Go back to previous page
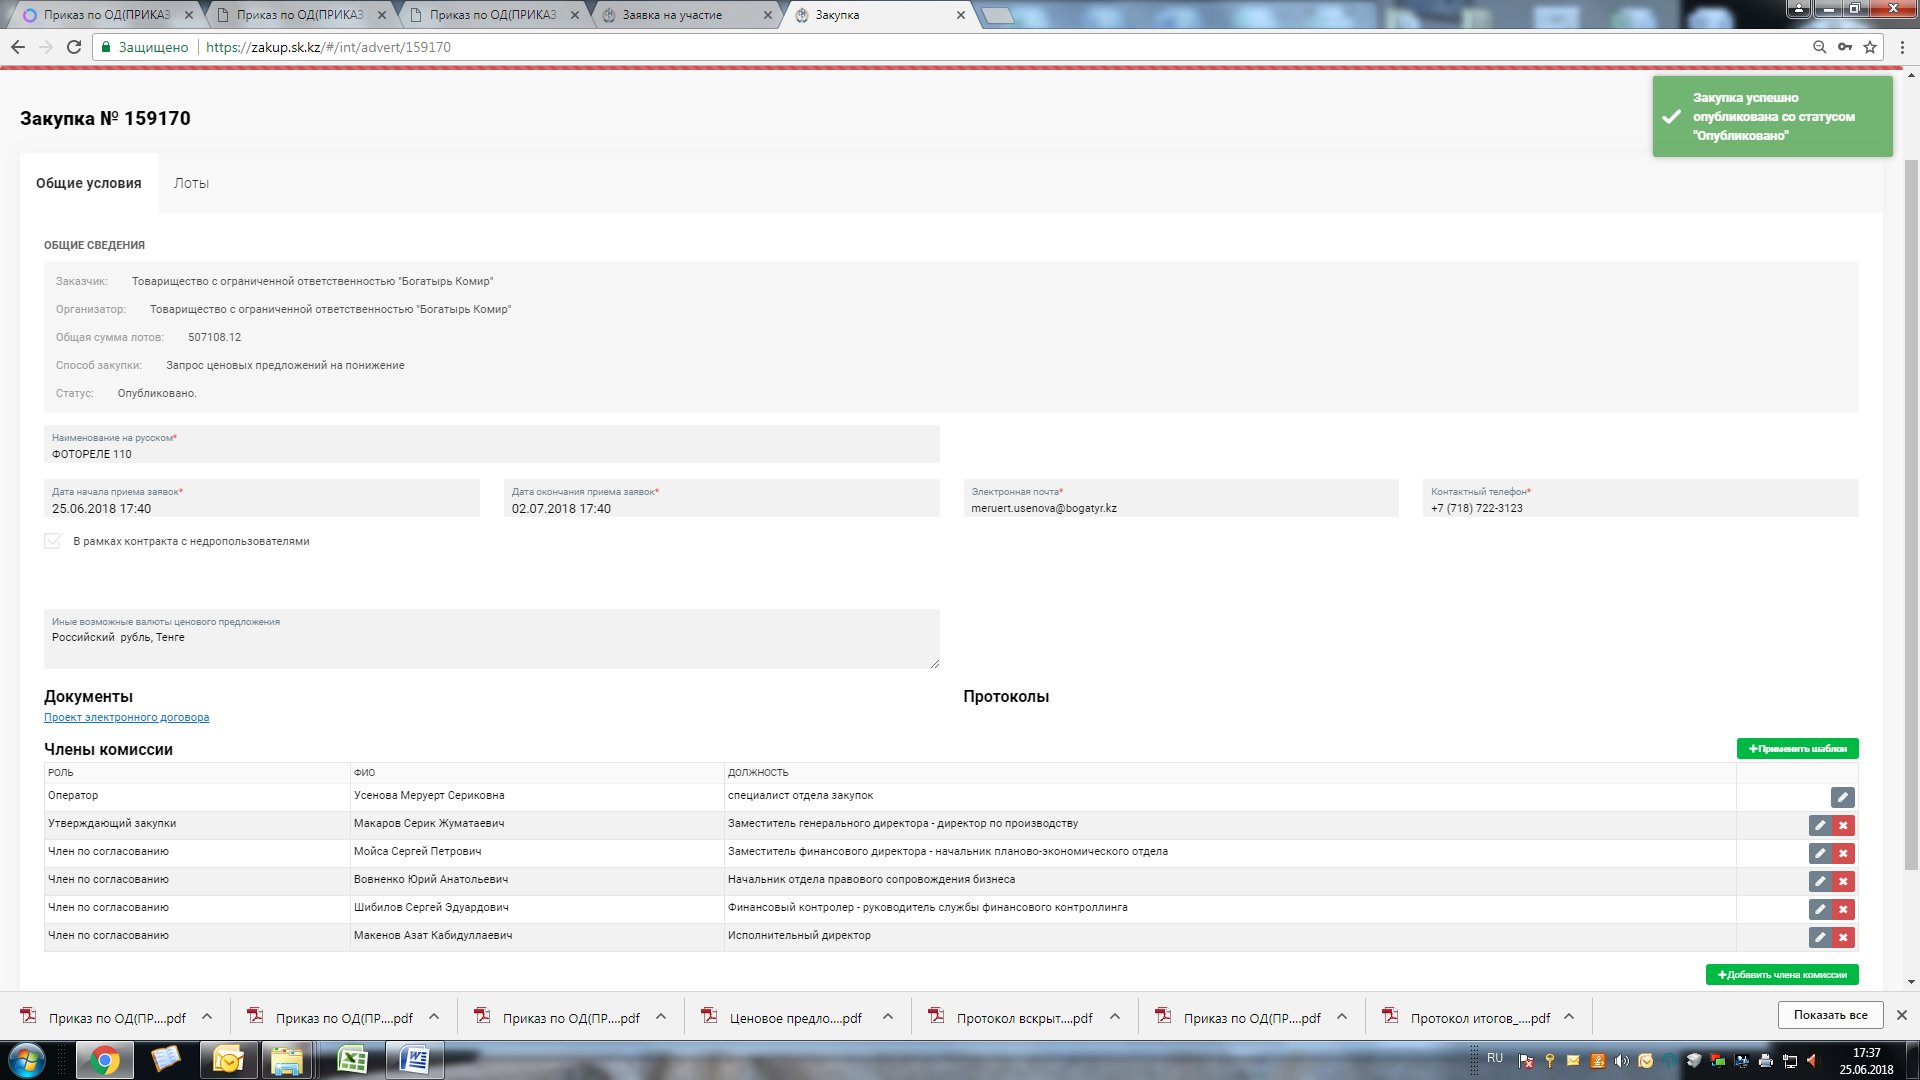Viewport: 1920px width, 1080px height. coord(18,47)
